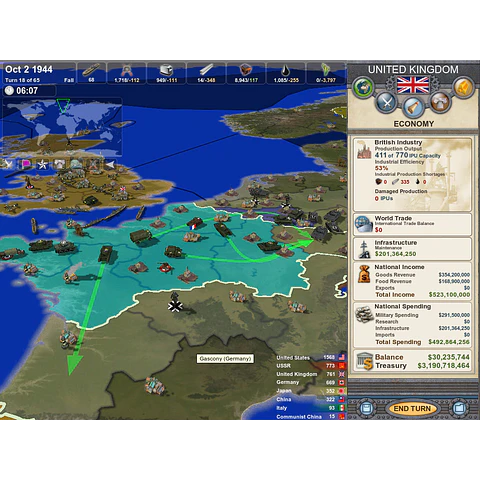Image resolution: width=480 pixels, height=480 pixels.
Task: Click the coal resource showing 8,943
Action: pos(246,73)
